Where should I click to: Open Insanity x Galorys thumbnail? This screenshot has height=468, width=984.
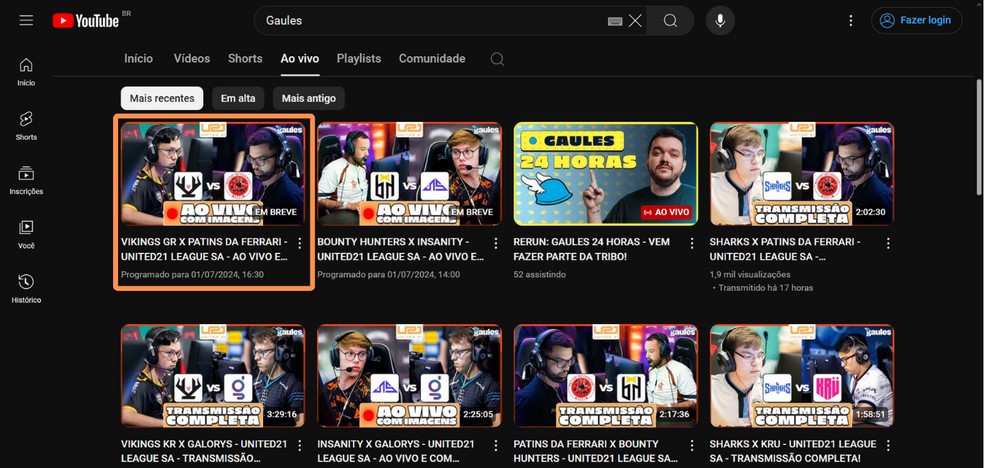[x=410, y=376]
